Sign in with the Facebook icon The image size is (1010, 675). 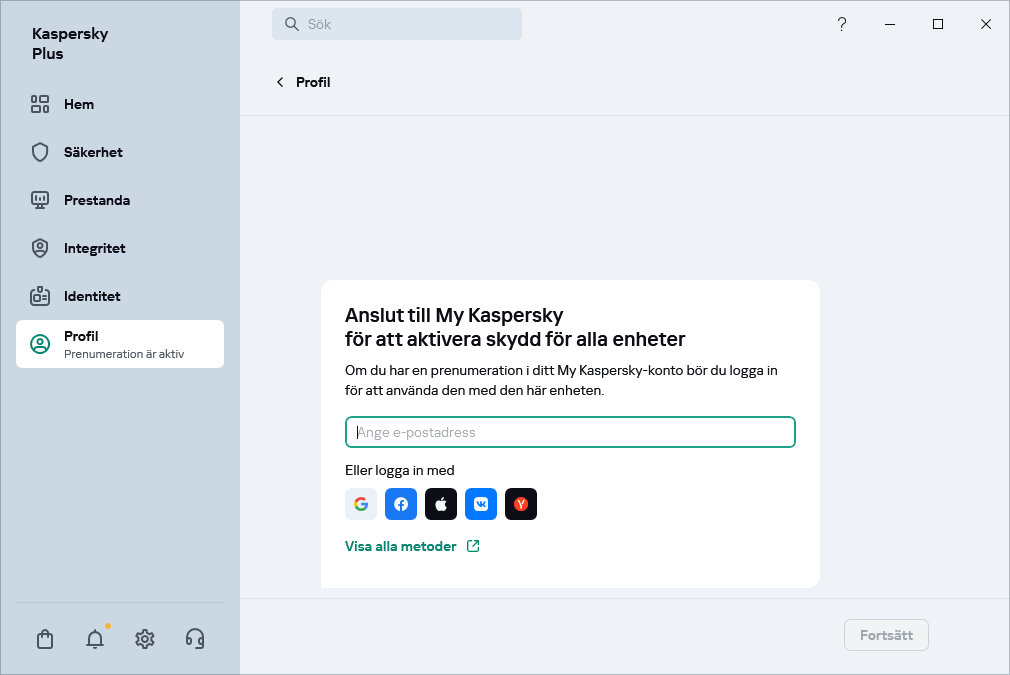401,504
